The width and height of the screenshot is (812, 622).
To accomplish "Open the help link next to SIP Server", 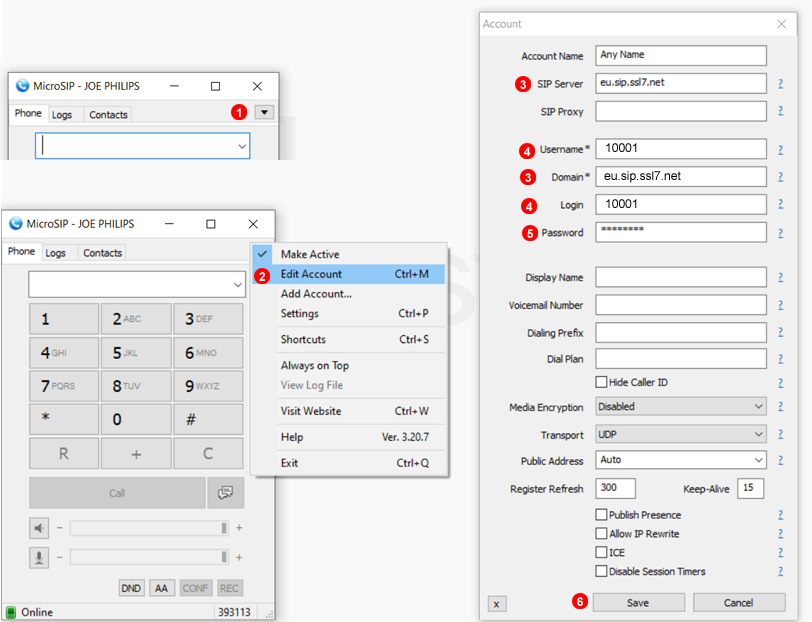I will pos(780,83).
